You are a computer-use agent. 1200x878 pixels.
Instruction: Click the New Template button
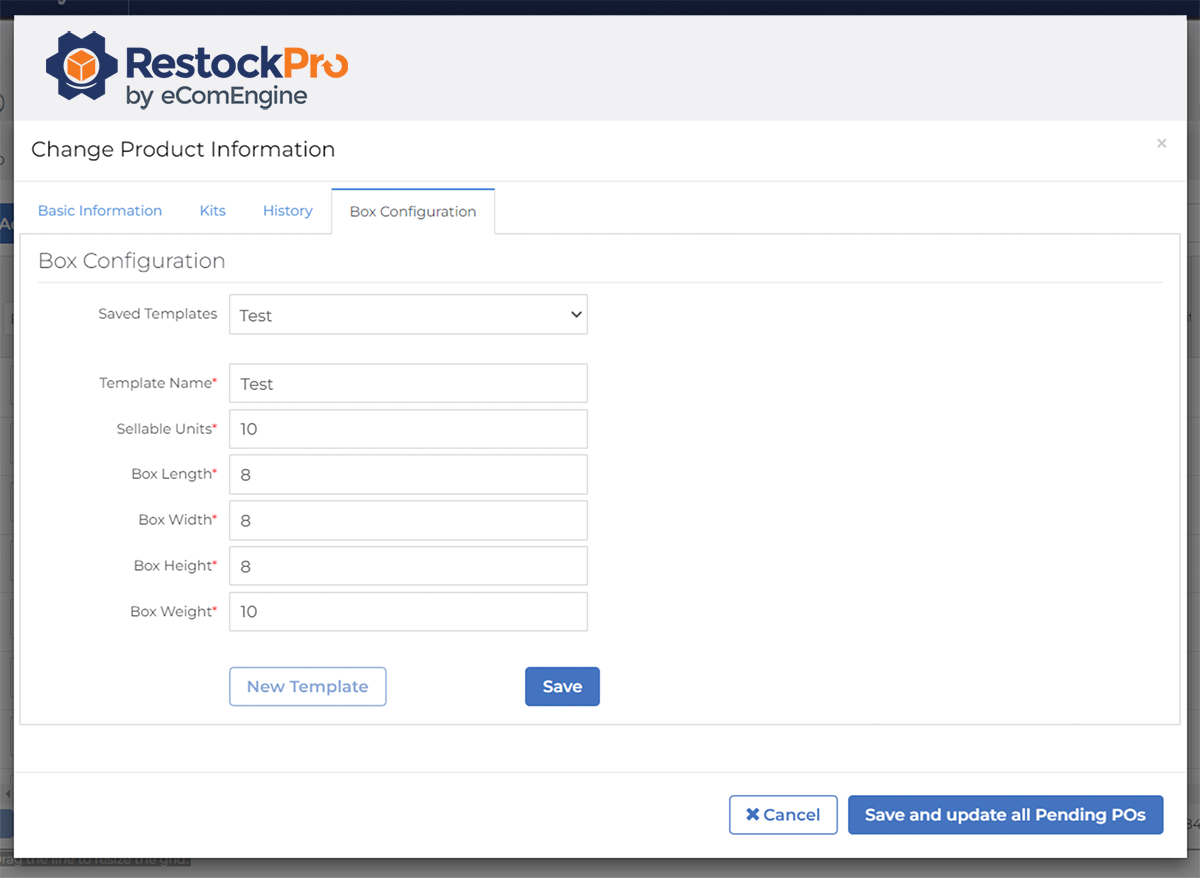pos(308,687)
